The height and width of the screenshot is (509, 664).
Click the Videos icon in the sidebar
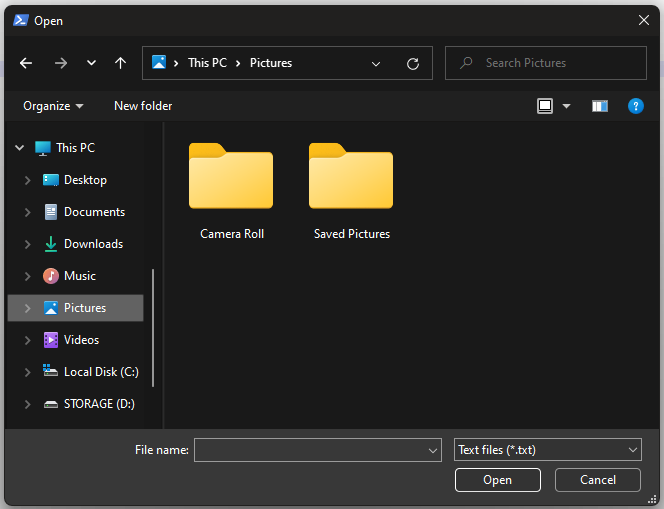tap(51, 340)
